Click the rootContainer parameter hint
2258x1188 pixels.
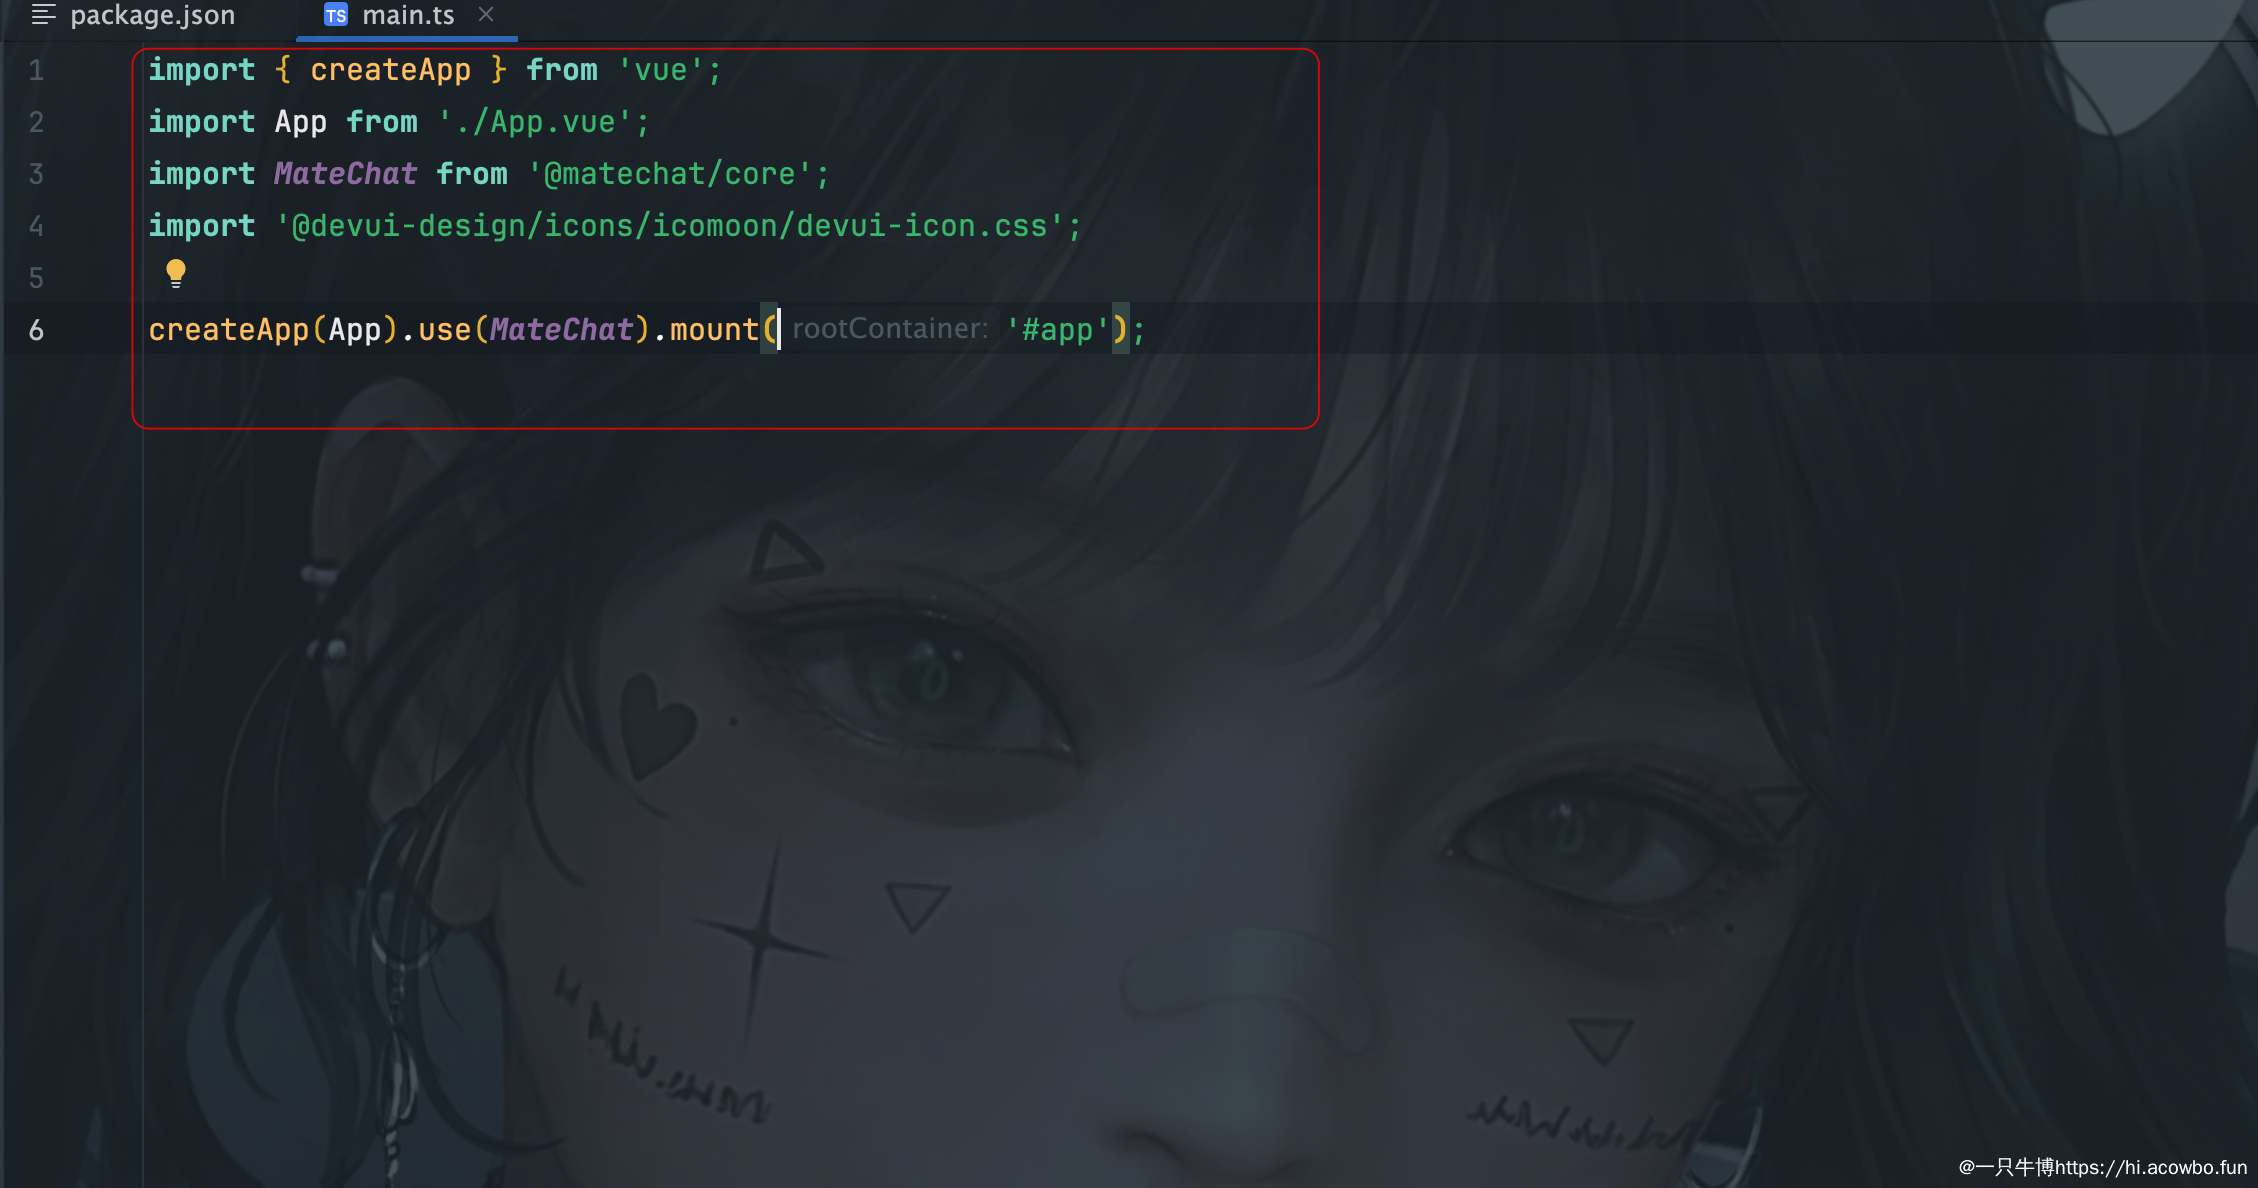pos(890,329)
